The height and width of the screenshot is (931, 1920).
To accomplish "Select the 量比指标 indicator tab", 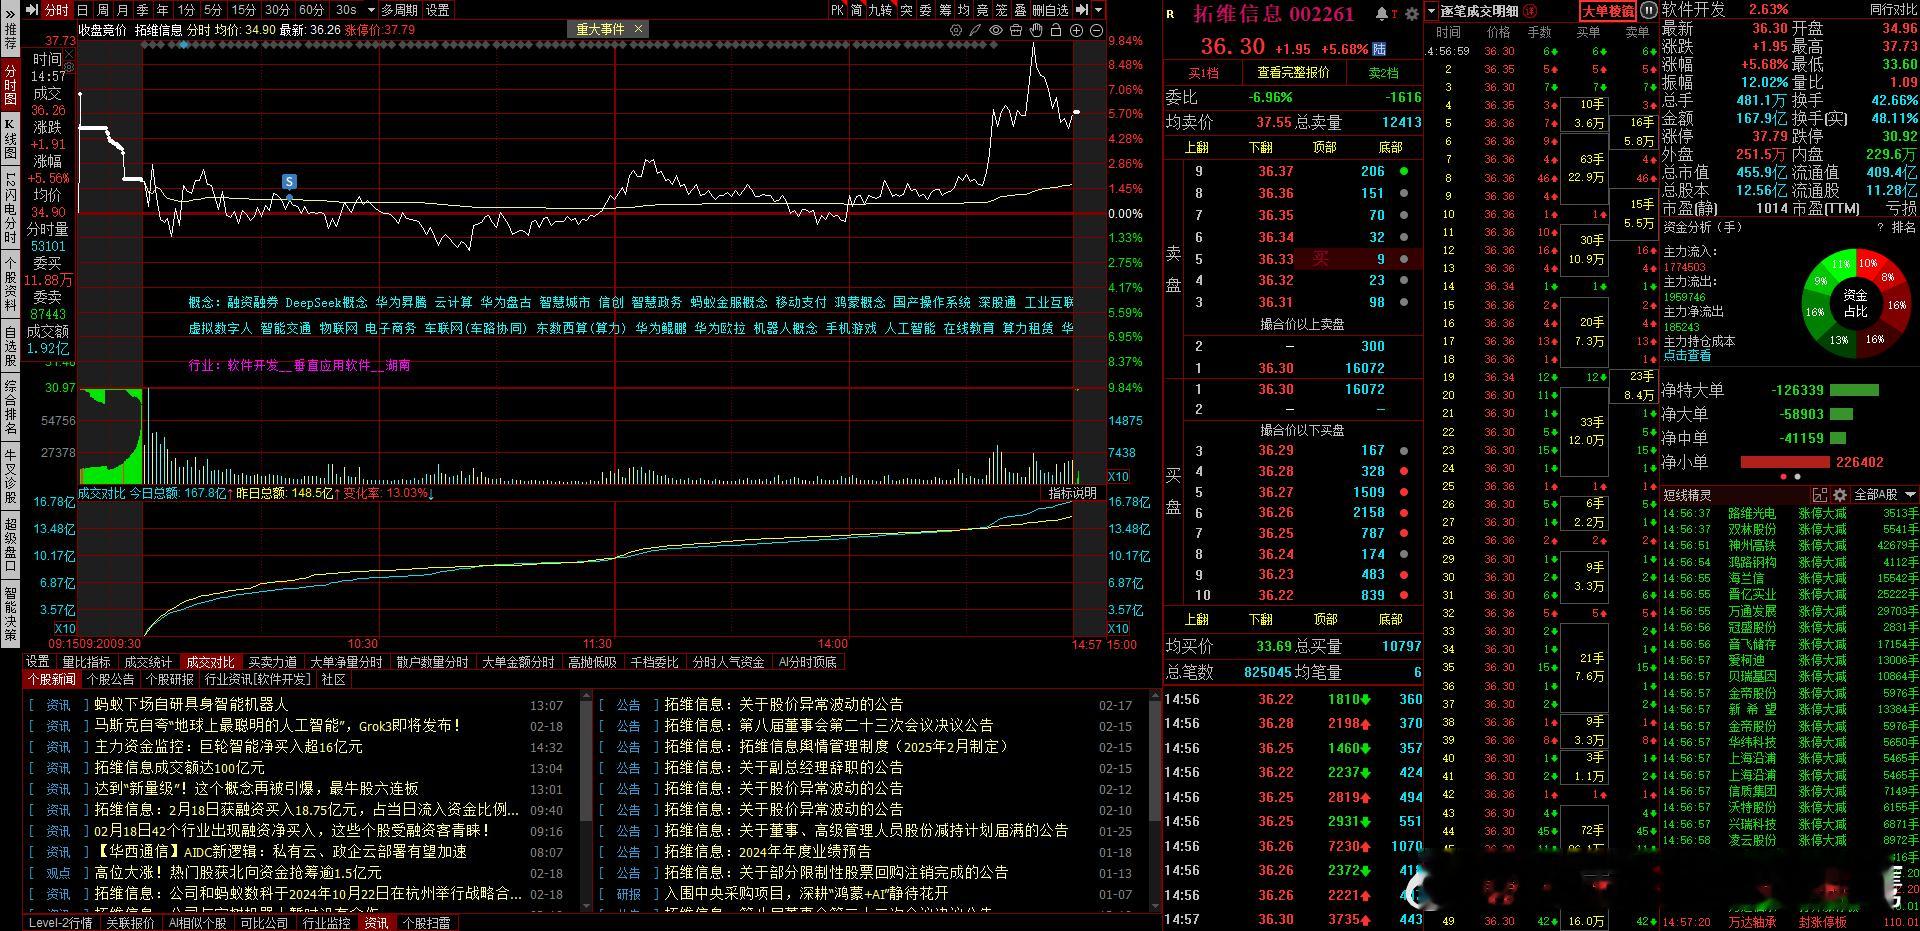I will pos(86,662).
